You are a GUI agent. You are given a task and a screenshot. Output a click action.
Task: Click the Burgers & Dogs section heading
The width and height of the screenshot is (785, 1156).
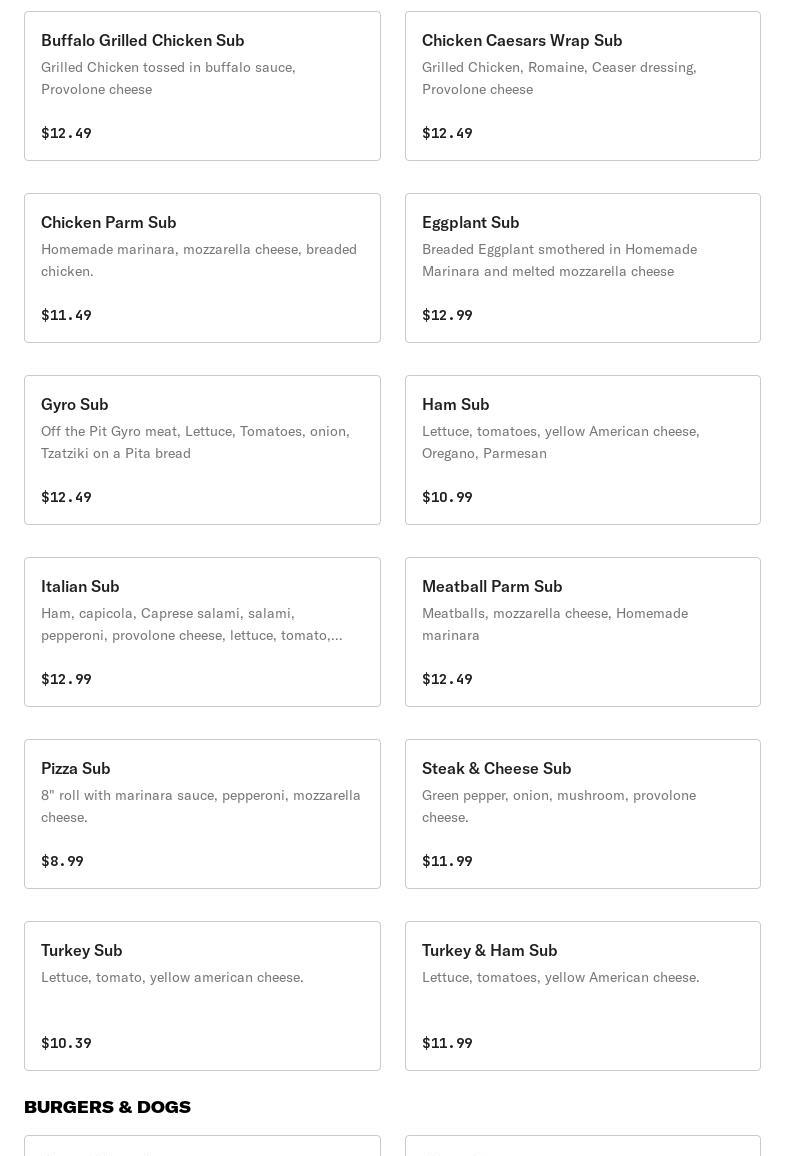point(107,1107)
